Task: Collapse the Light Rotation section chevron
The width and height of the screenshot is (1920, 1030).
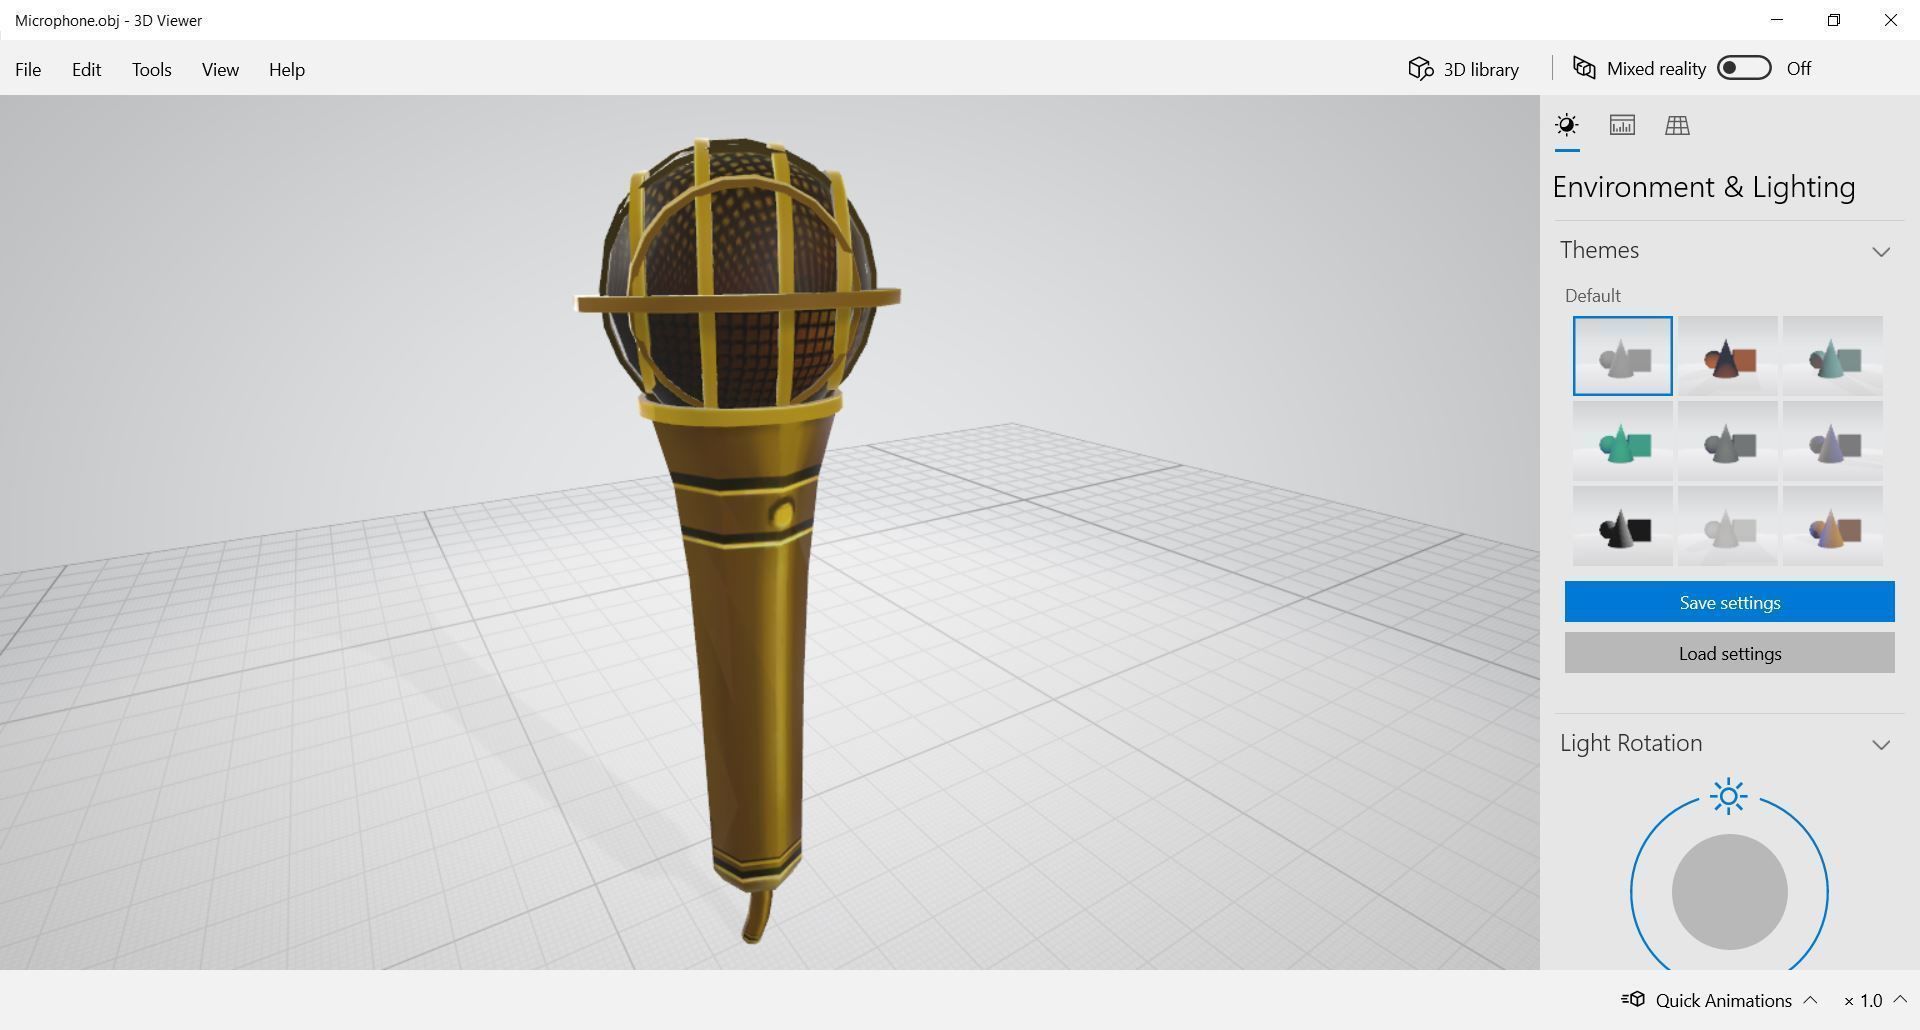Action: pos(1881,744)
